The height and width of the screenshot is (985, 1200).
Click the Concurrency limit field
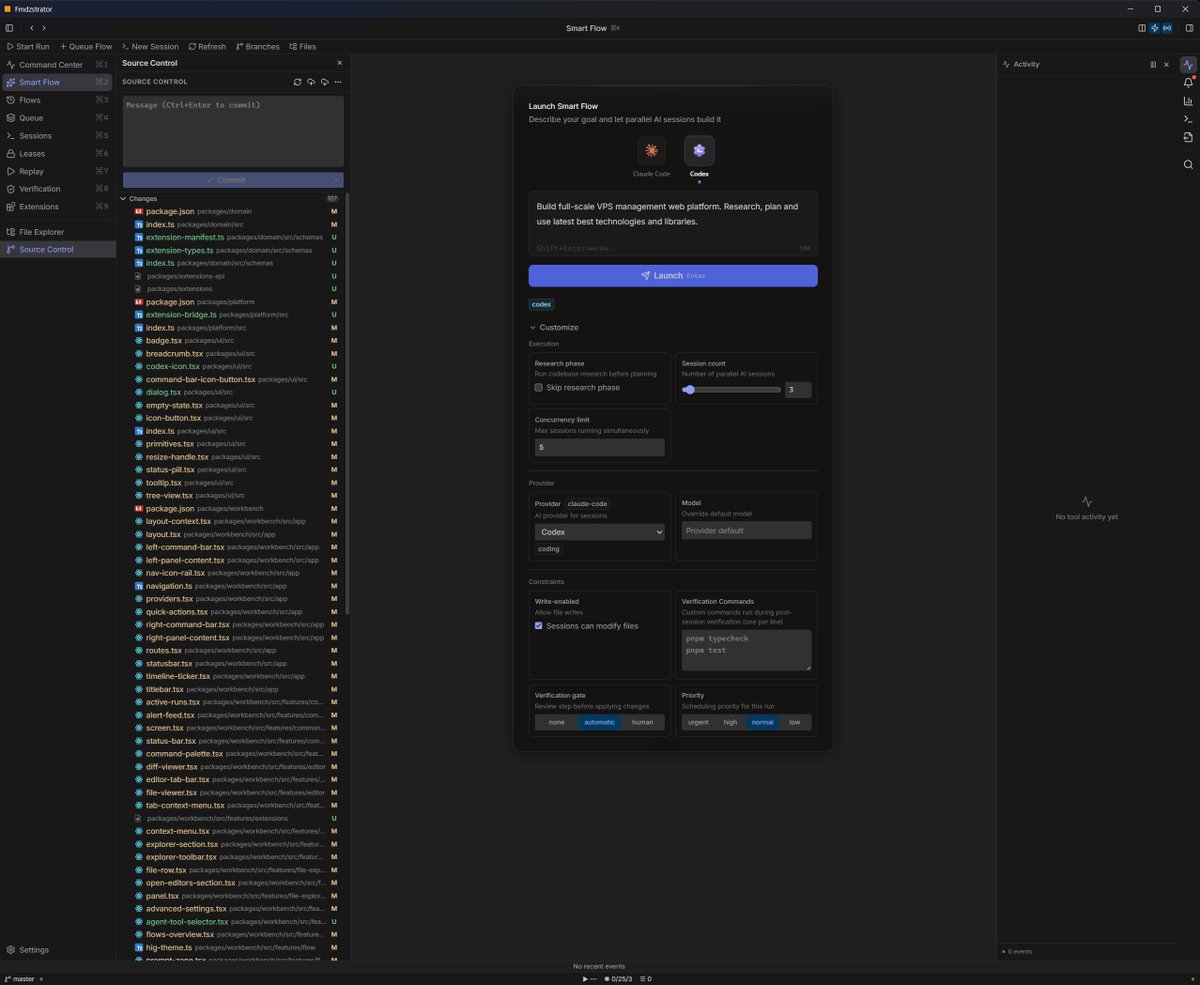point(600,448)
